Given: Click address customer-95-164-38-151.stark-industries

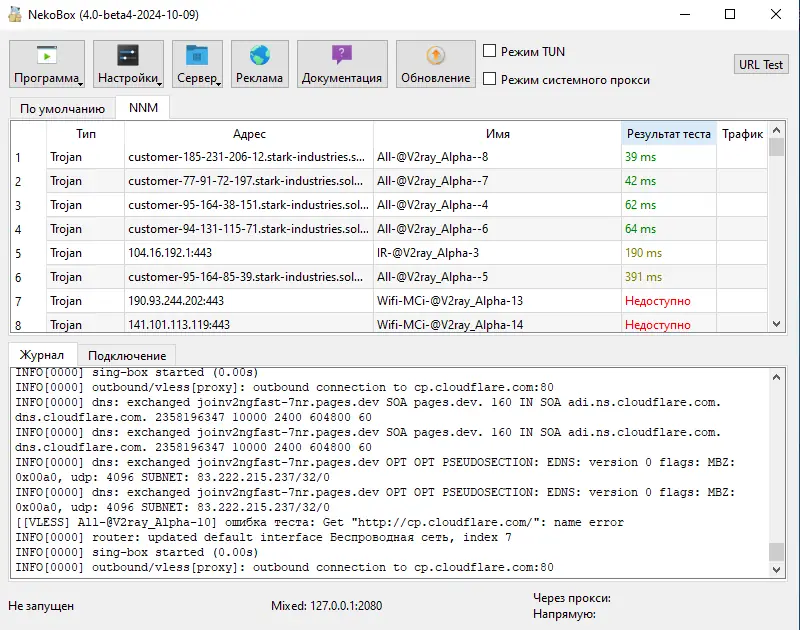Looking at the screenshot, I should tap(248, 205).
